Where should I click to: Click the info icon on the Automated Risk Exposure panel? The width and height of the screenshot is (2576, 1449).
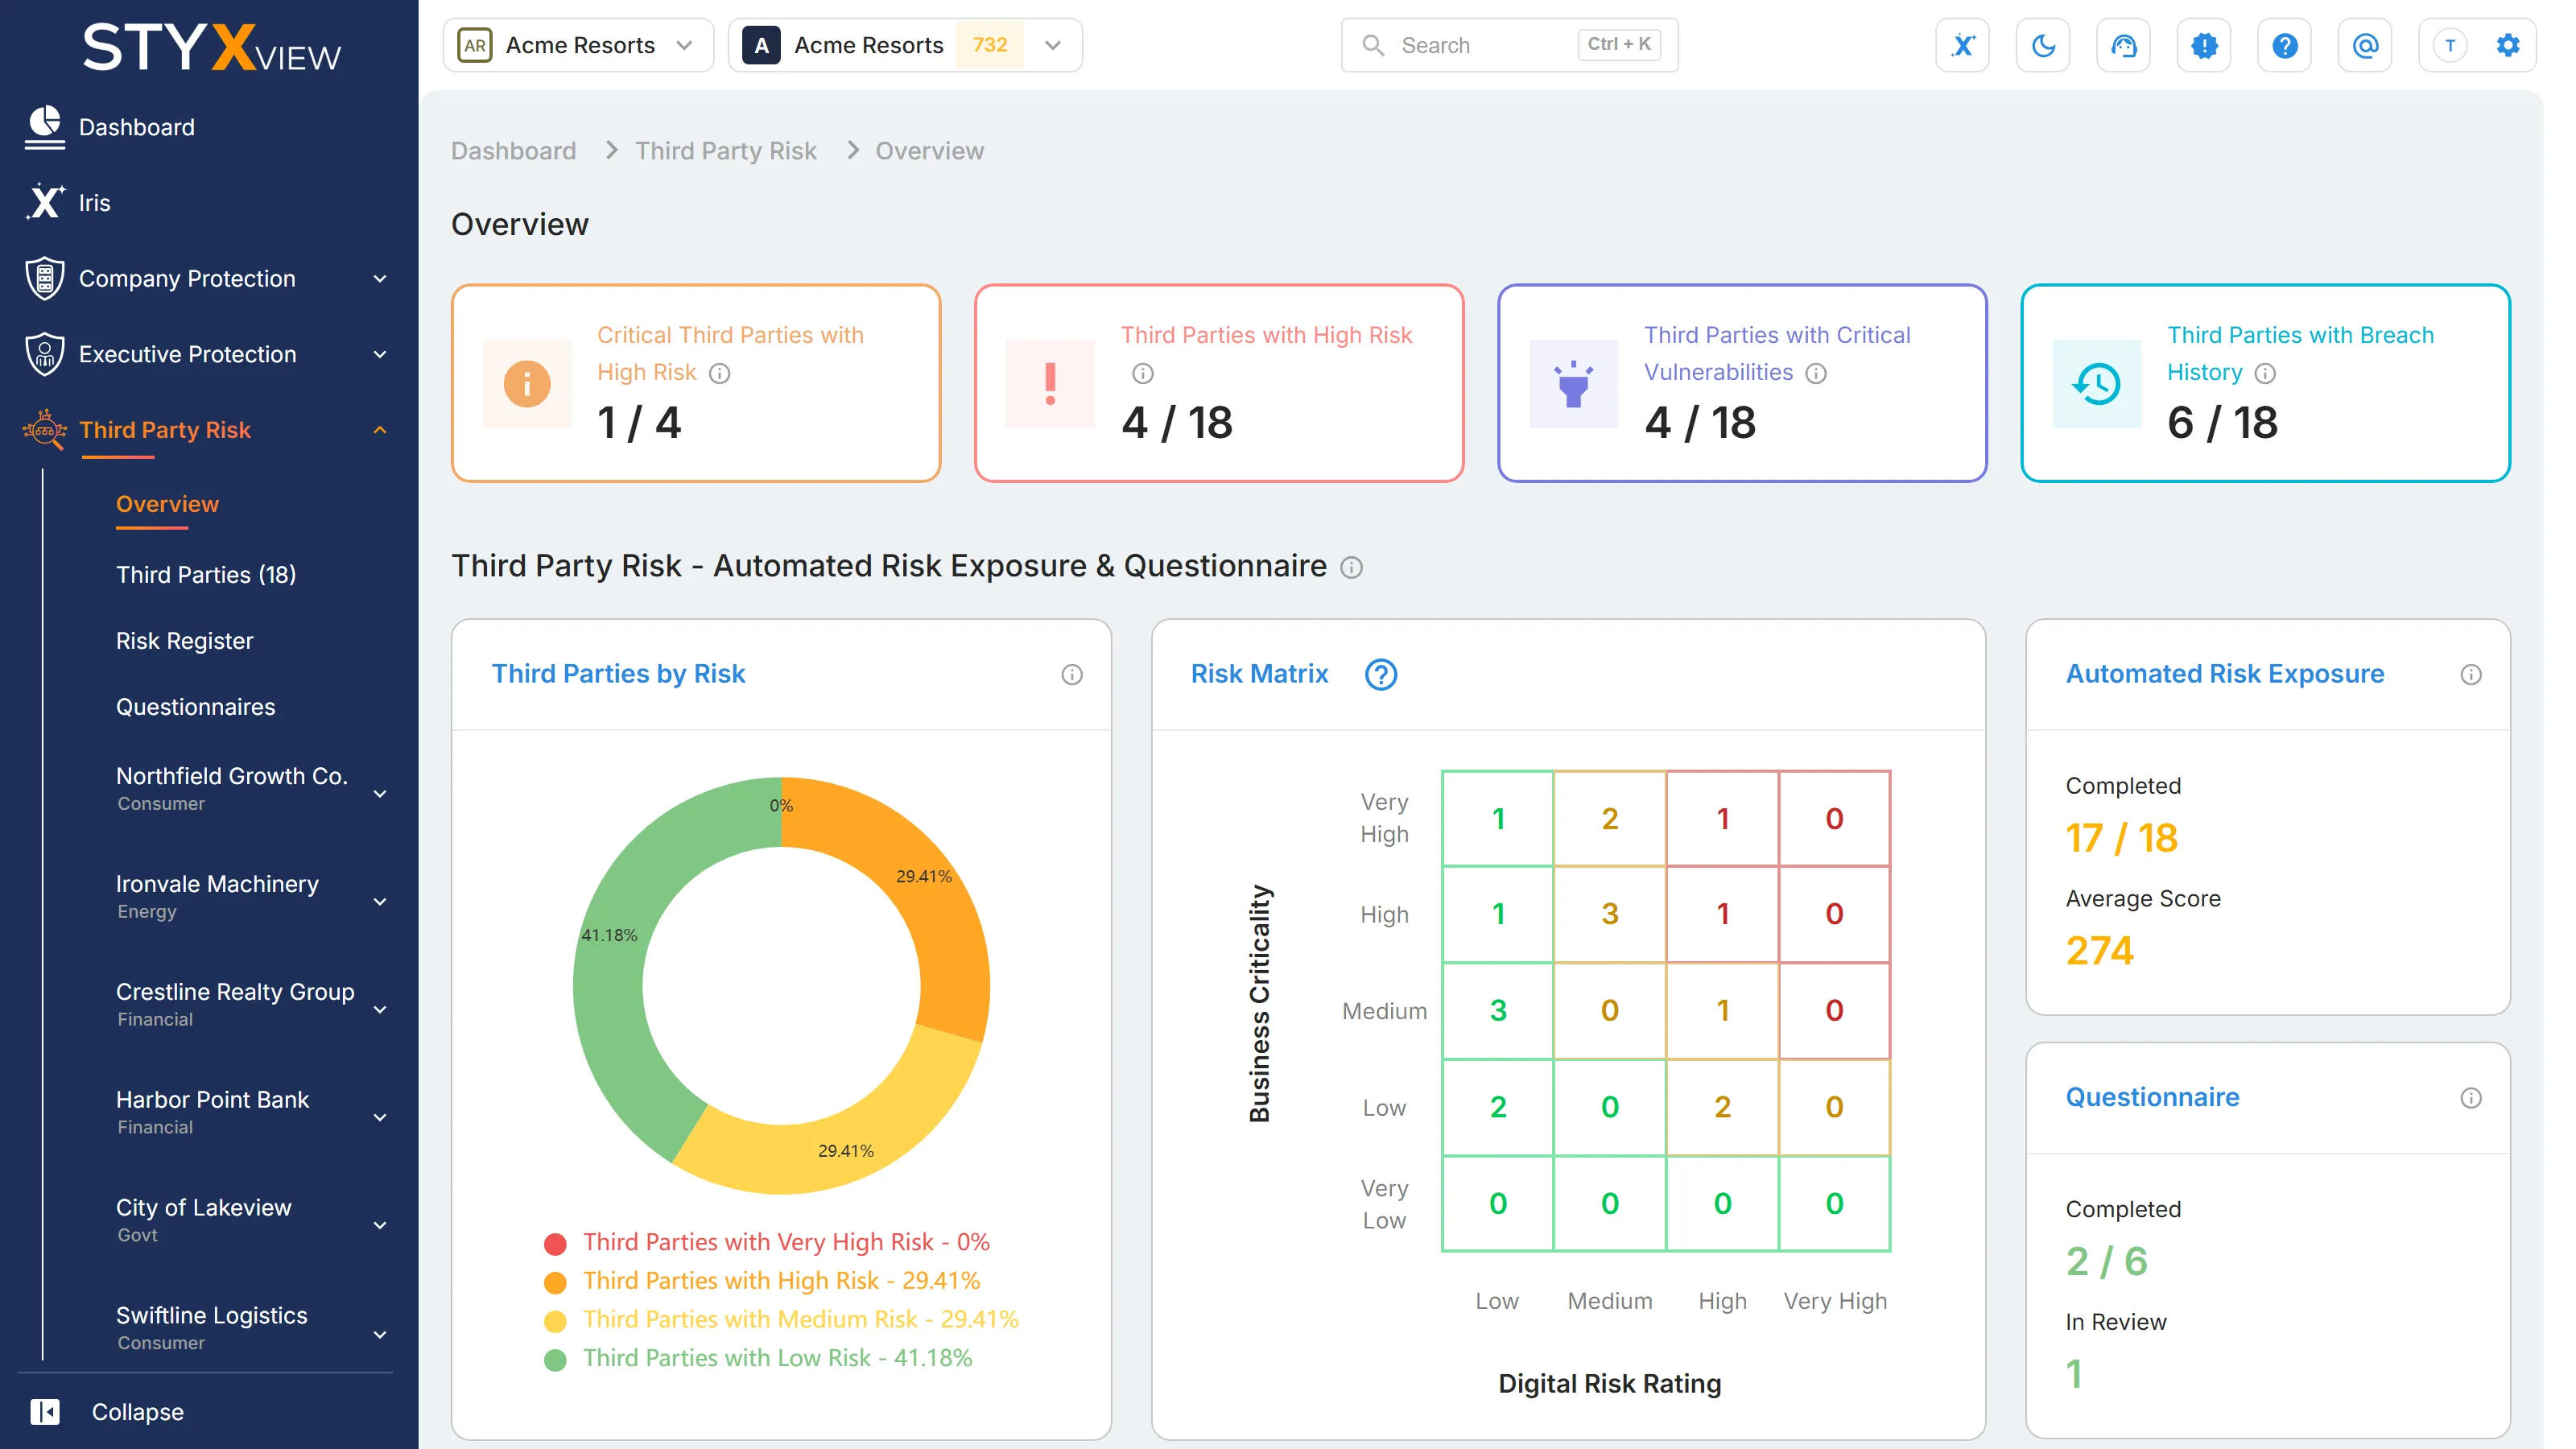click(x=2471, y=675)
